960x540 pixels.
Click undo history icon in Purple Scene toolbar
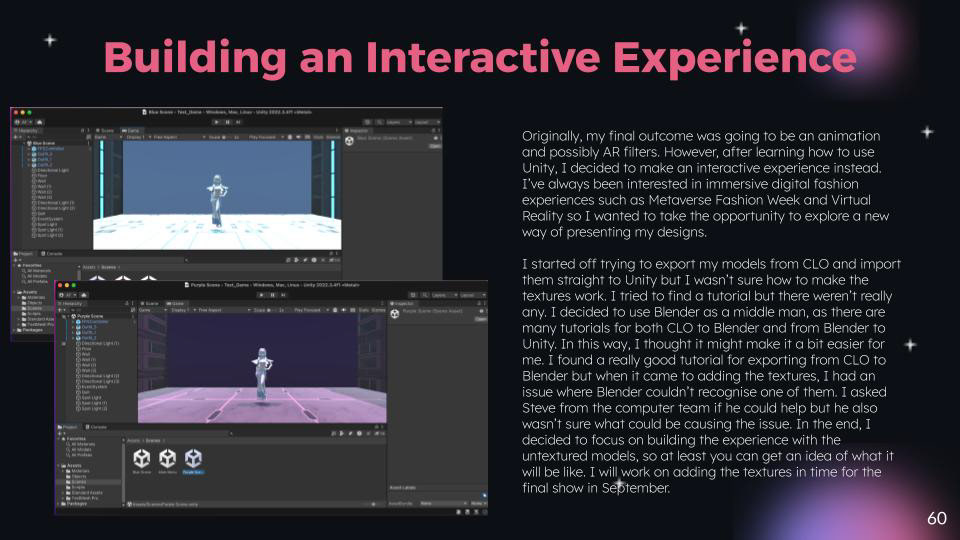coord(413,295)
